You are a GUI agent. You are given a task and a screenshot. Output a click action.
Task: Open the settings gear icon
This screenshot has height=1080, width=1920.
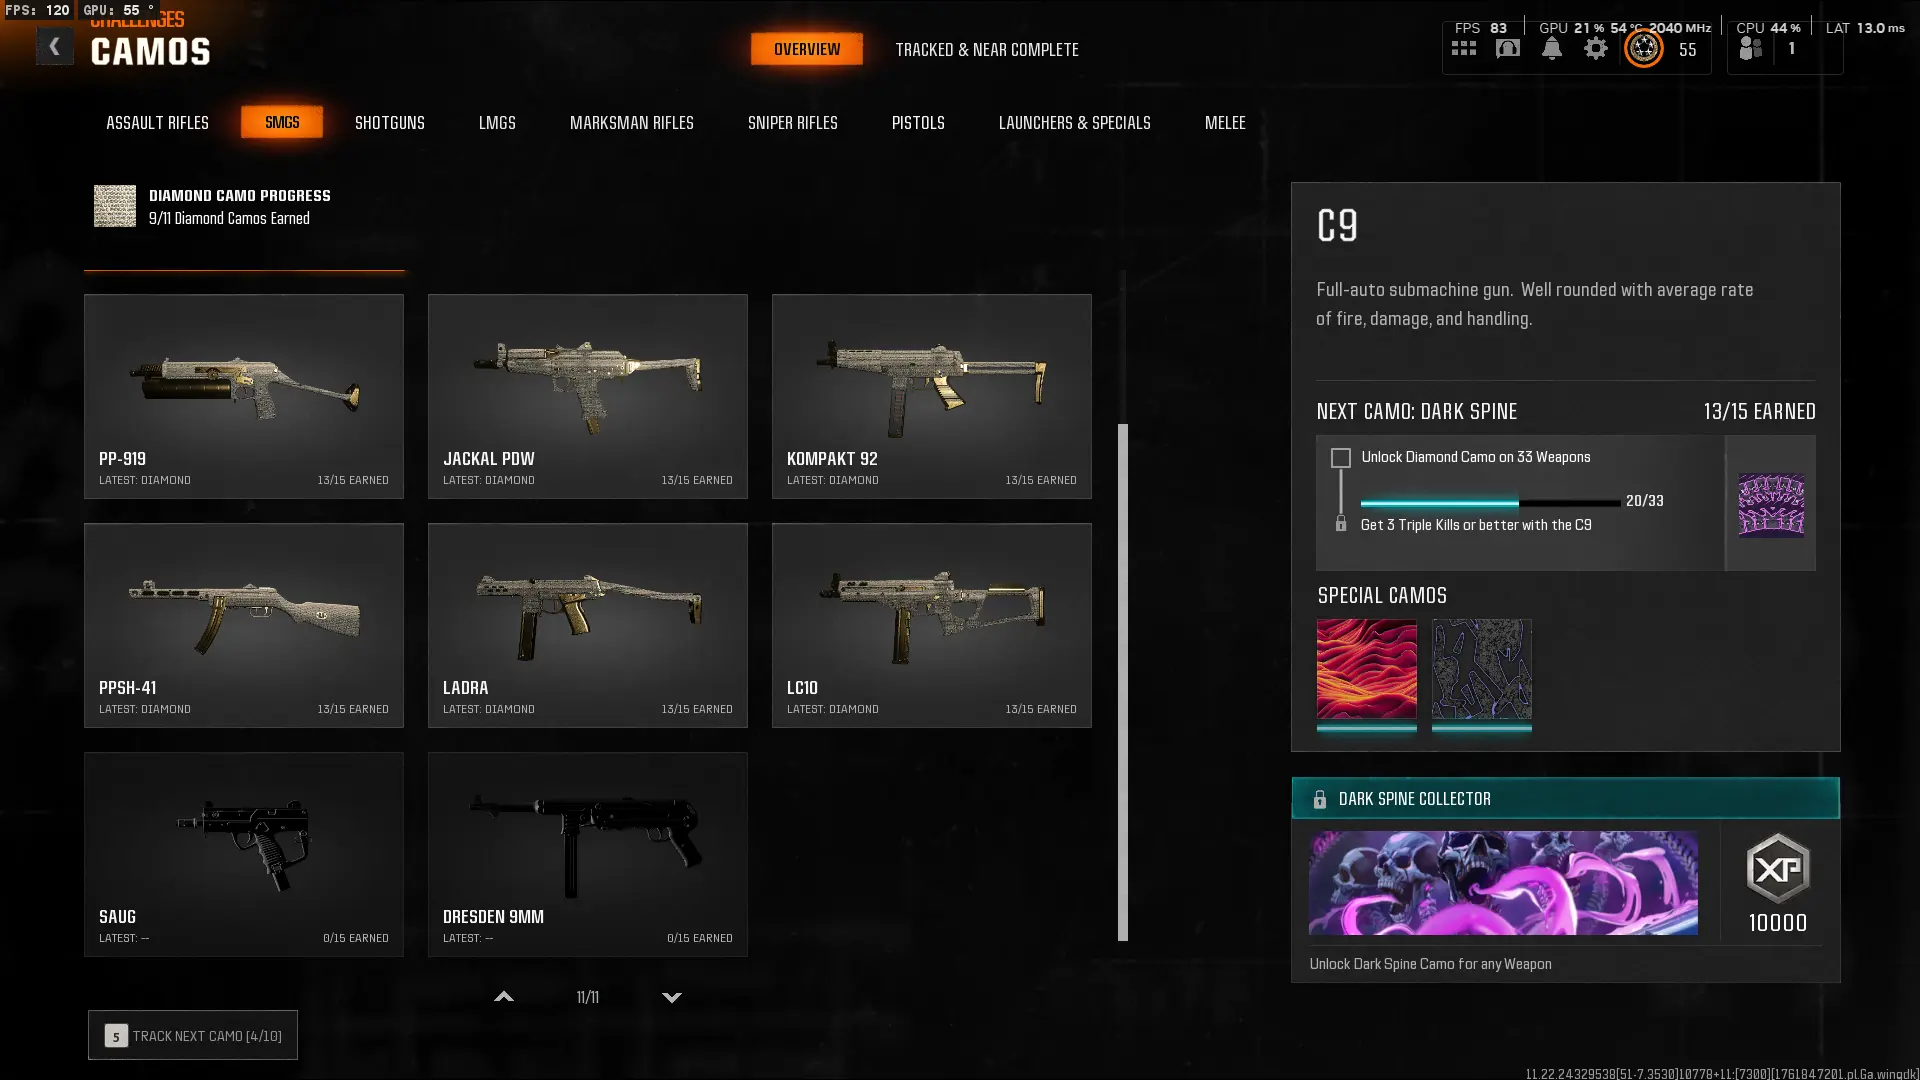pos(1596,48)
